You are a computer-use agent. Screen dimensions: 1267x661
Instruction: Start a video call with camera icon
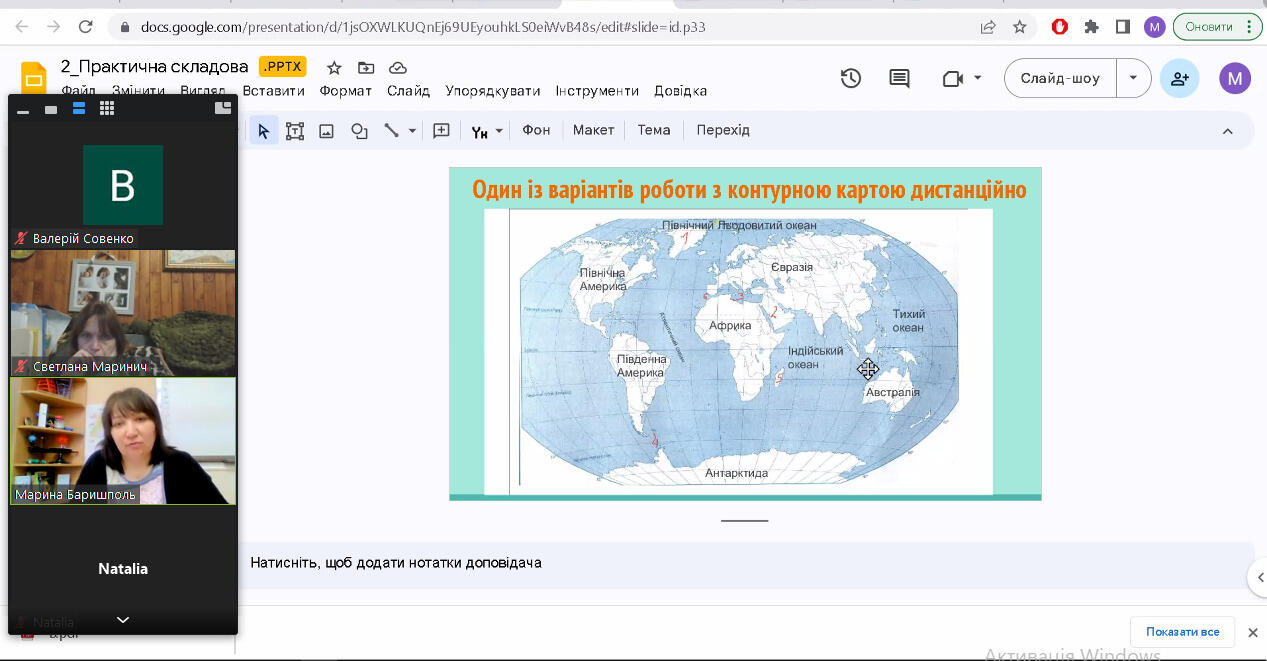(x=952, y=78)
